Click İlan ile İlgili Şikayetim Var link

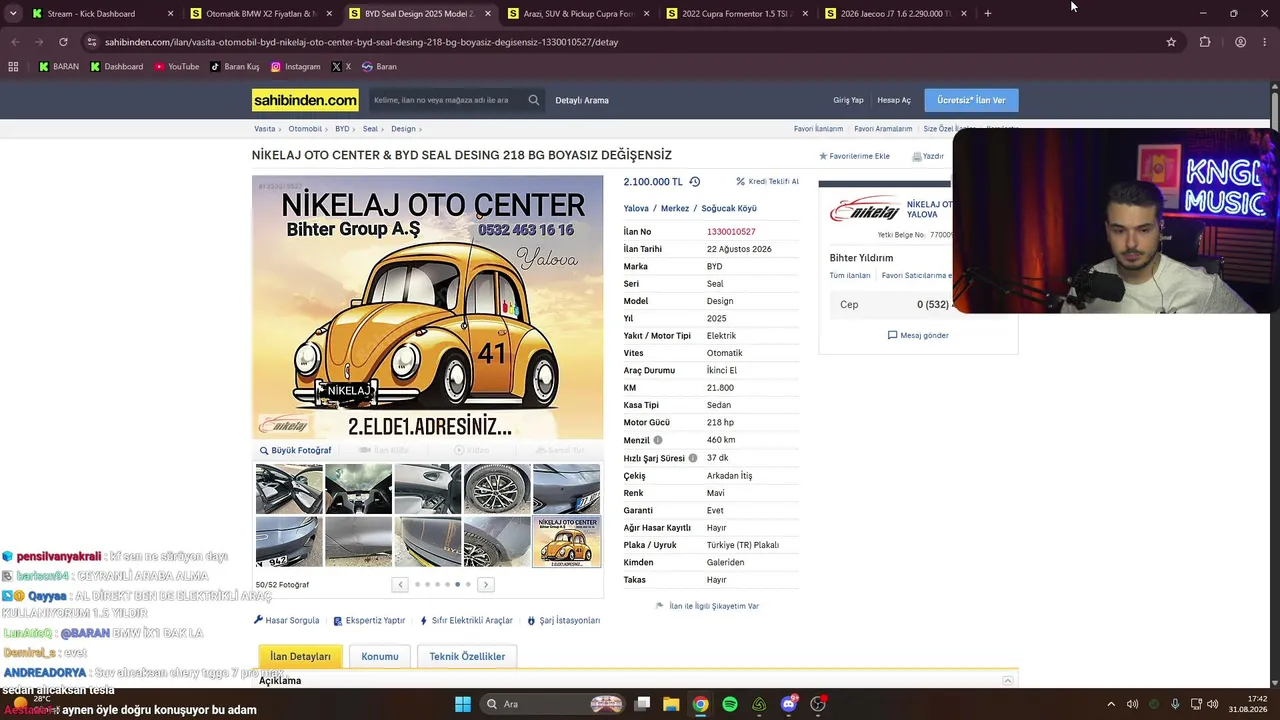pyautogui.click(x=707, y=606)
